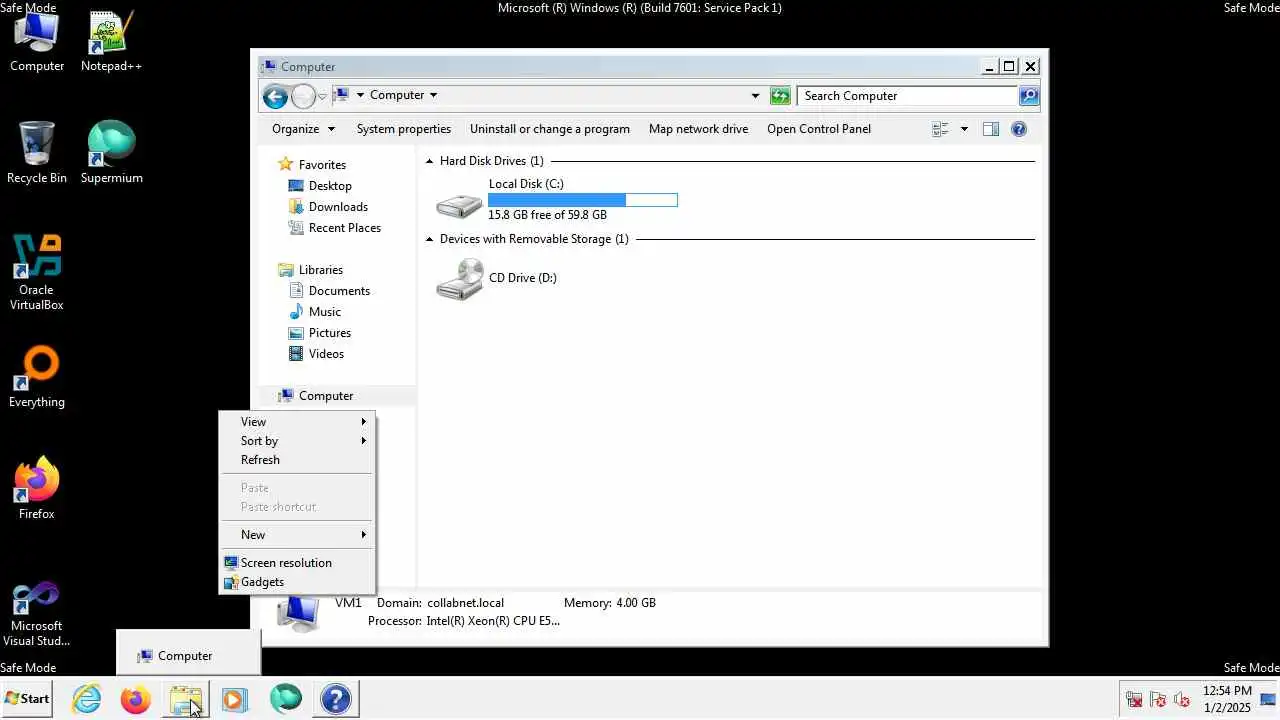Image resolution: width=1280 pixels, height=720 pixels.
Task: Click the Search Computer field
Action: (907, 96)
